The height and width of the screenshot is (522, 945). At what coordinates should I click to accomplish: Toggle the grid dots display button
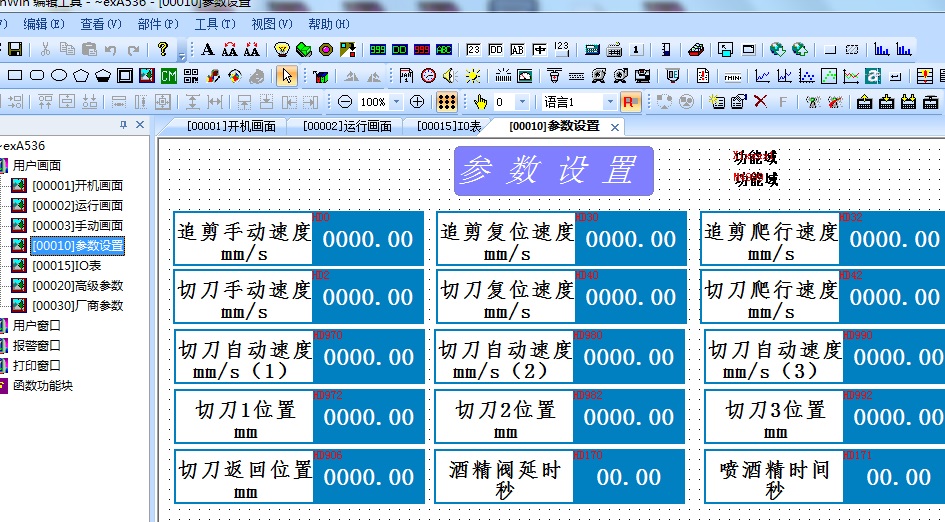pos(447,102)
